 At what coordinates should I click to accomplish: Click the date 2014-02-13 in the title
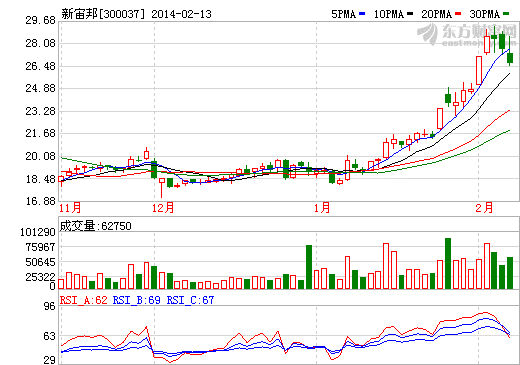click(181, 14)
